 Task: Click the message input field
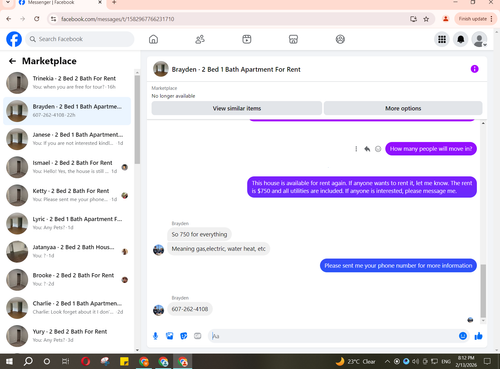pos(333,336)
